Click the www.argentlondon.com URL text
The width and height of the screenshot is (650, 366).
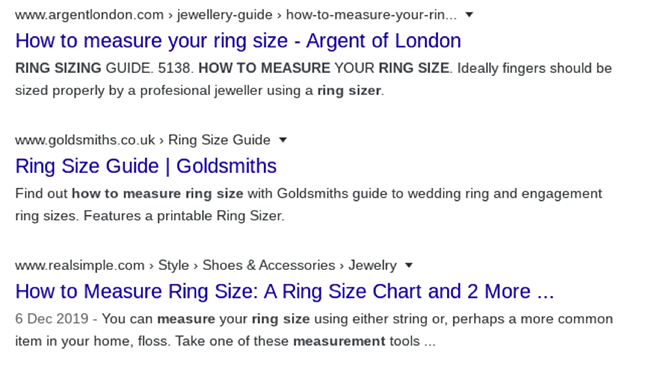89,15
